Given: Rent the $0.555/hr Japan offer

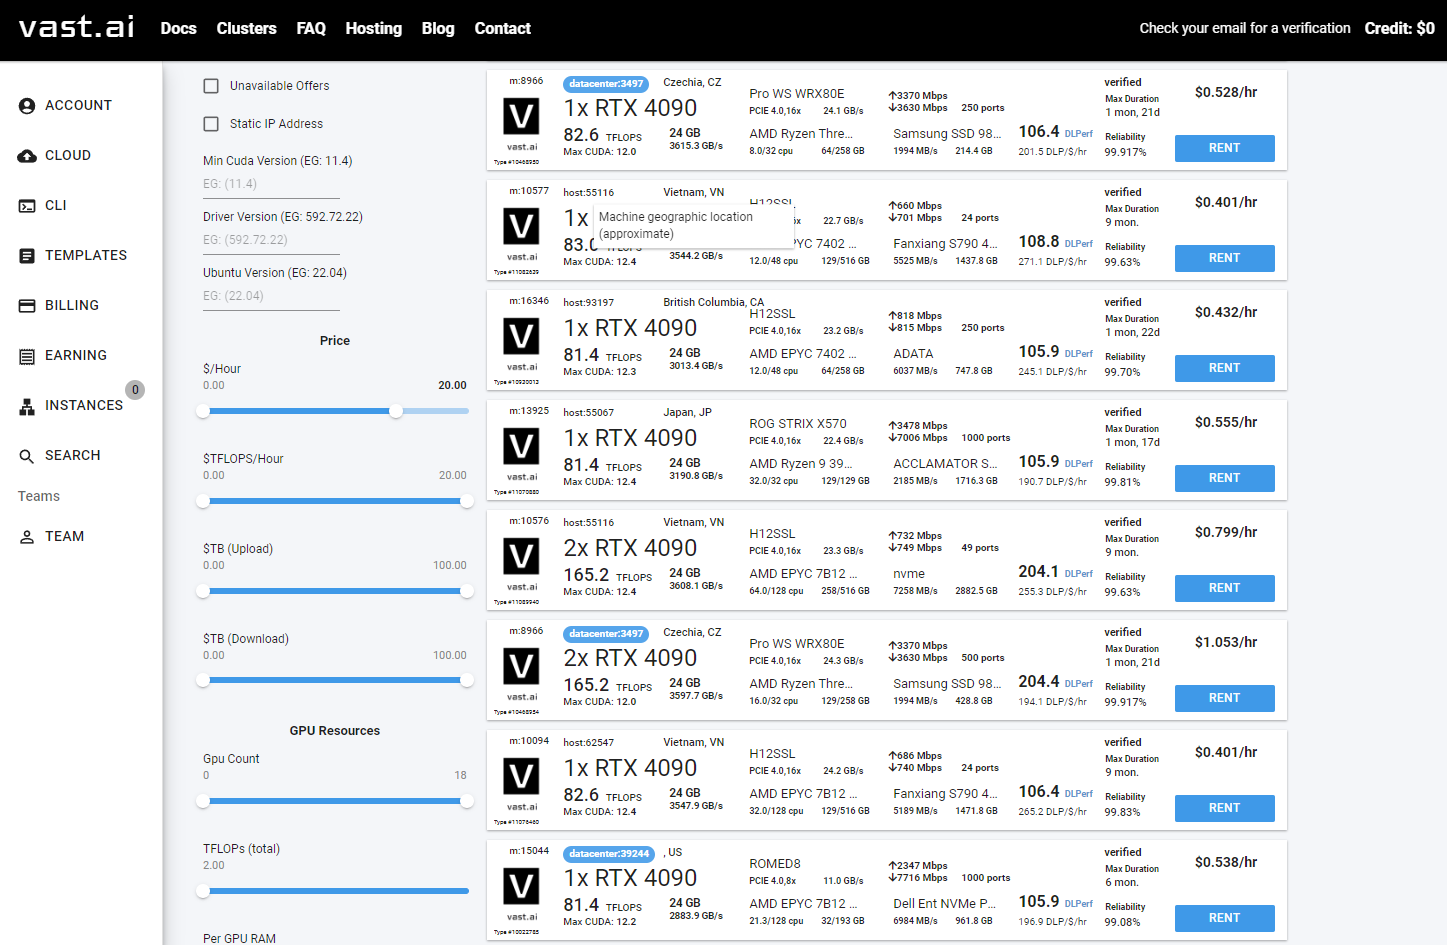Looking at the screenshot, I should 1224,478.
